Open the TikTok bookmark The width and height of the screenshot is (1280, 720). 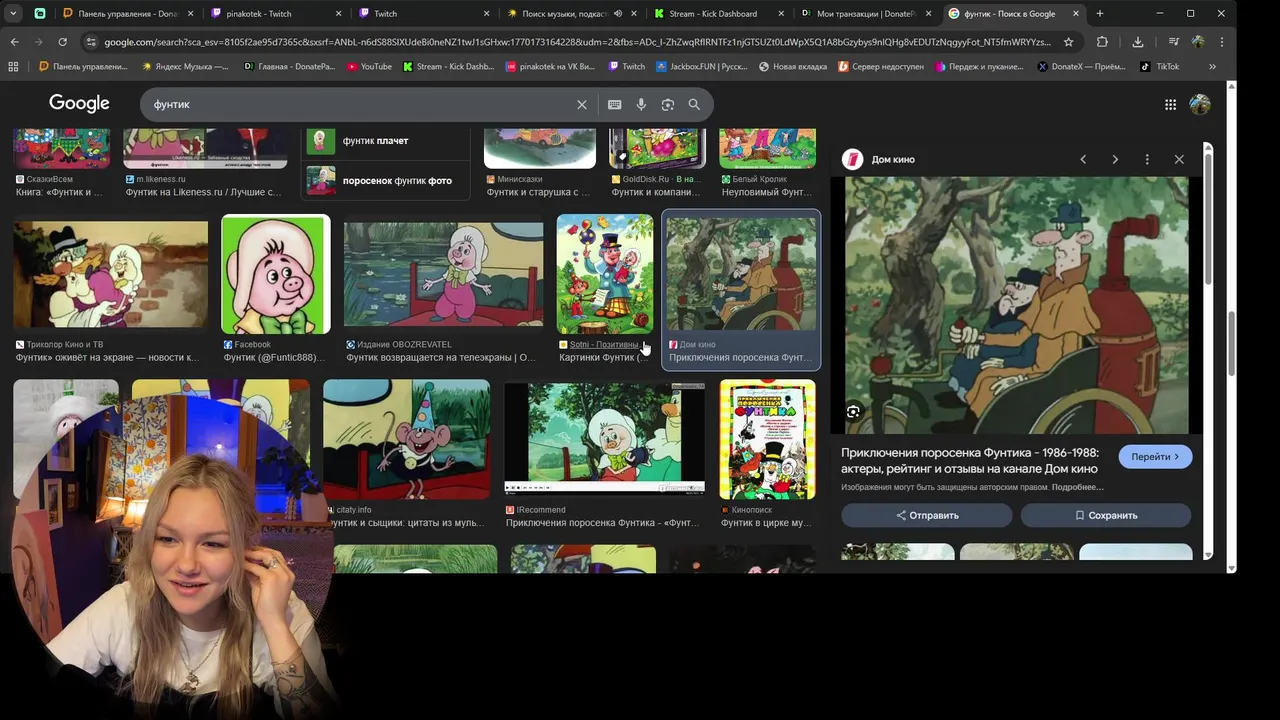coord(1160,66)
